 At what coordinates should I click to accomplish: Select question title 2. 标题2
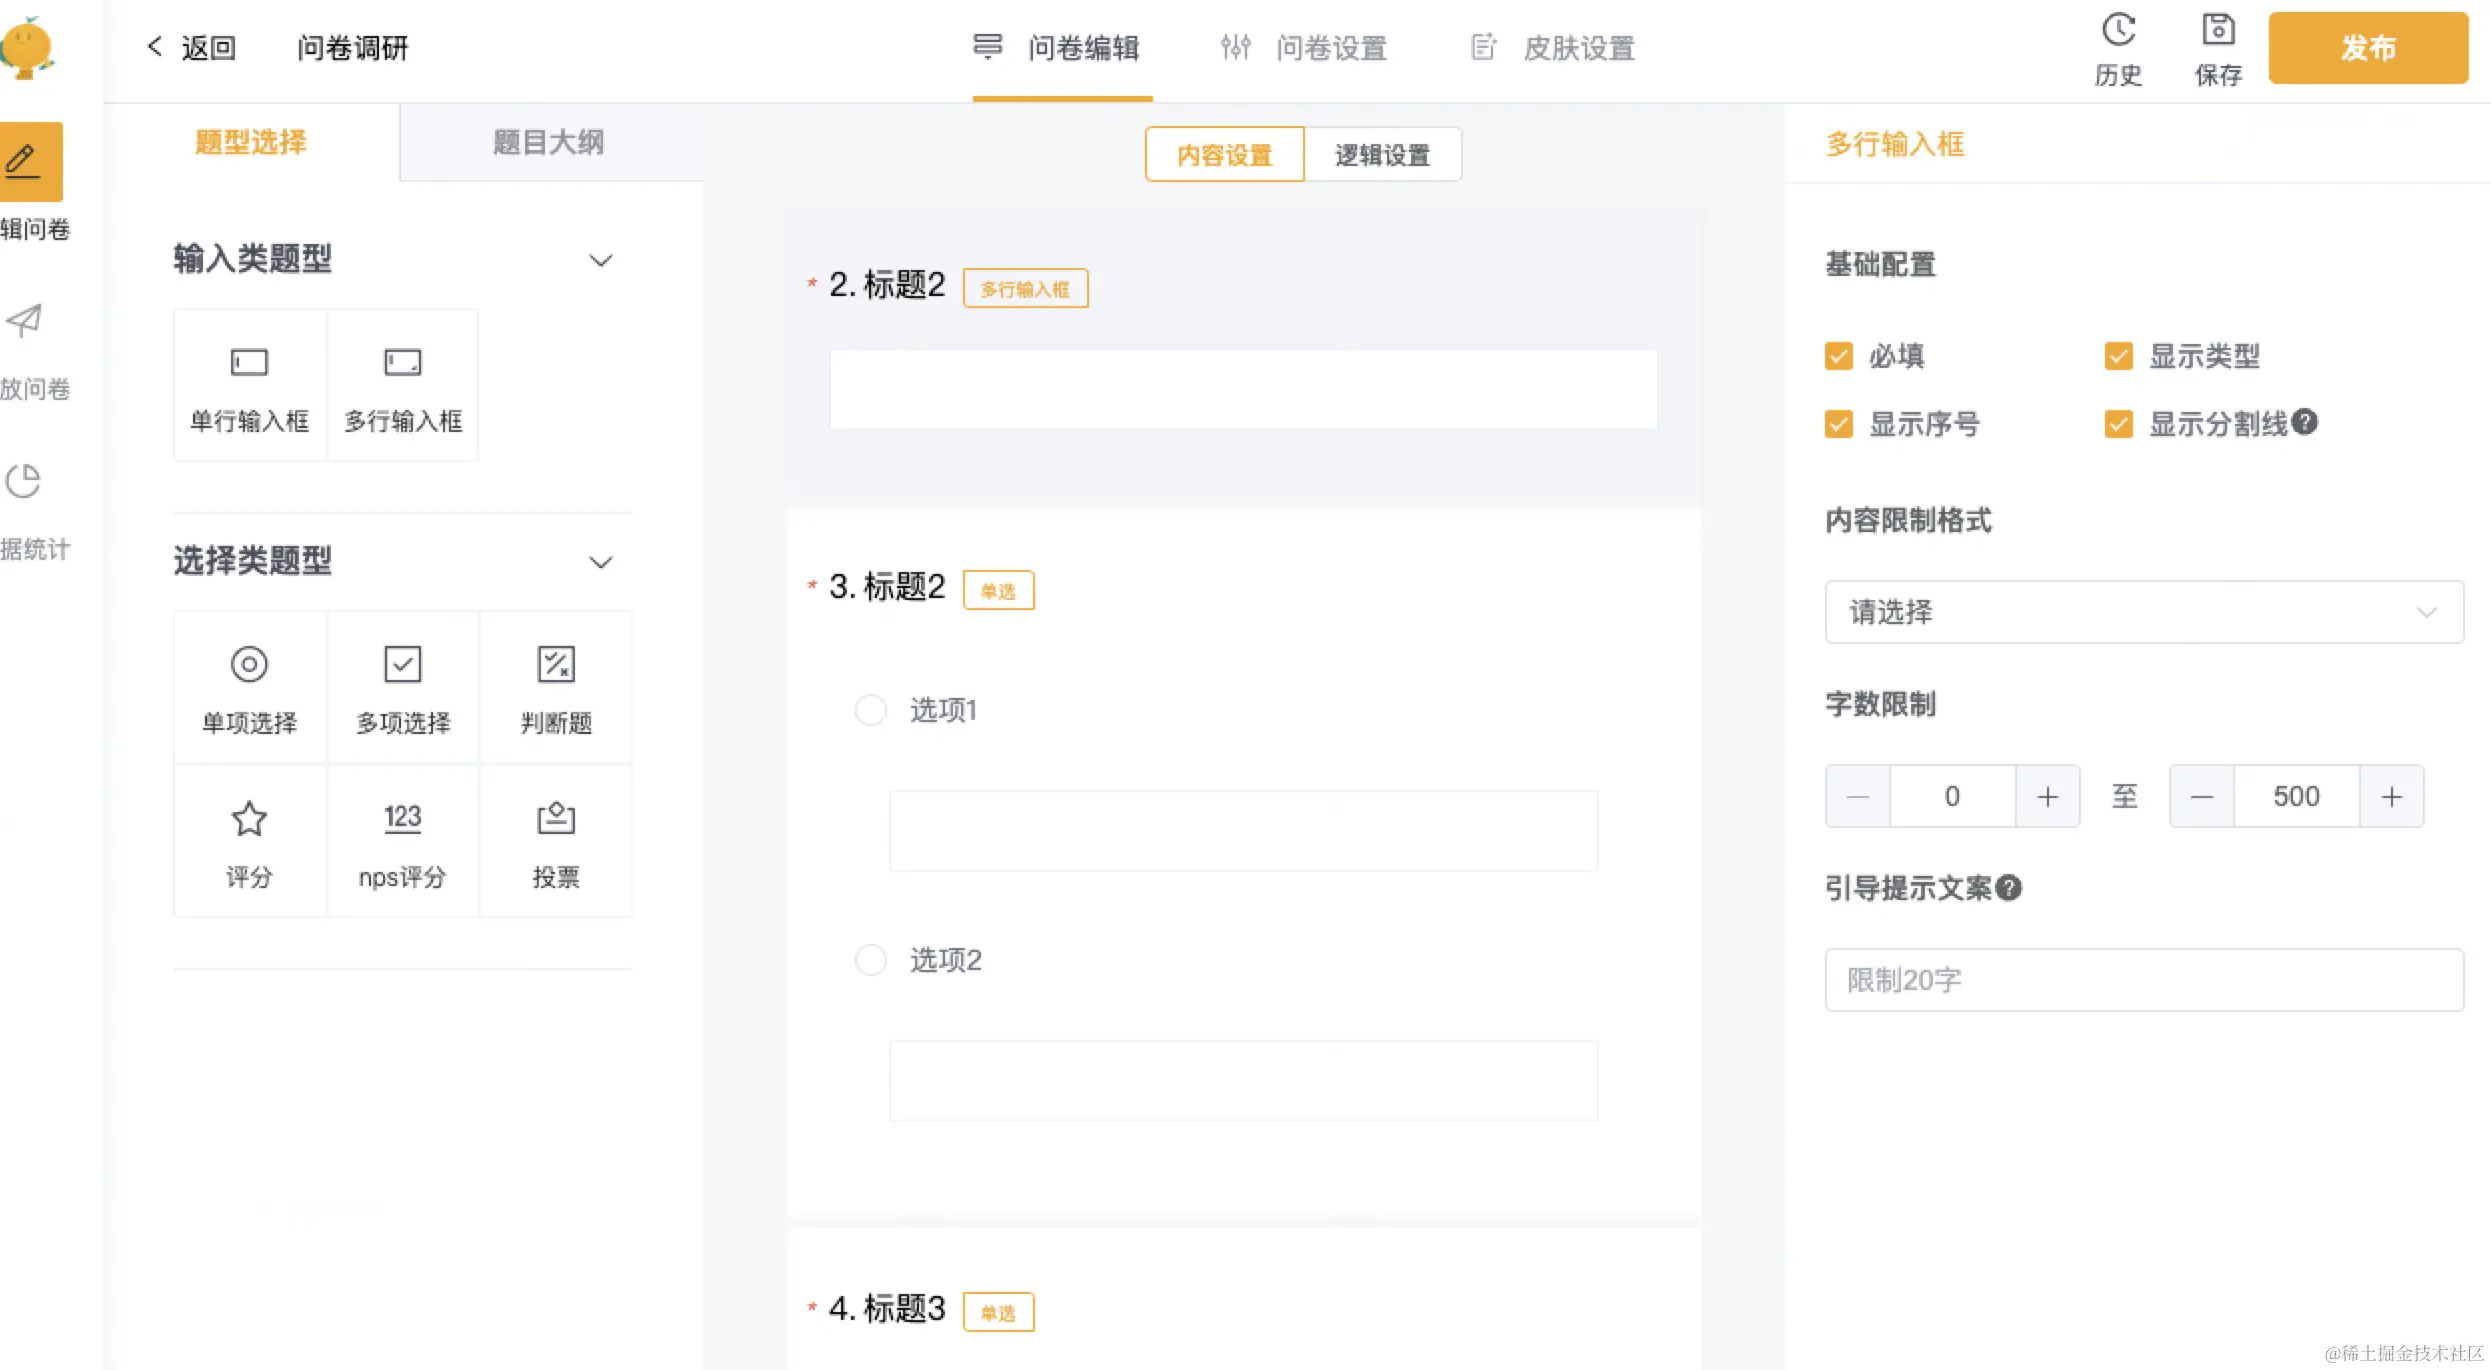click(887, 285)
